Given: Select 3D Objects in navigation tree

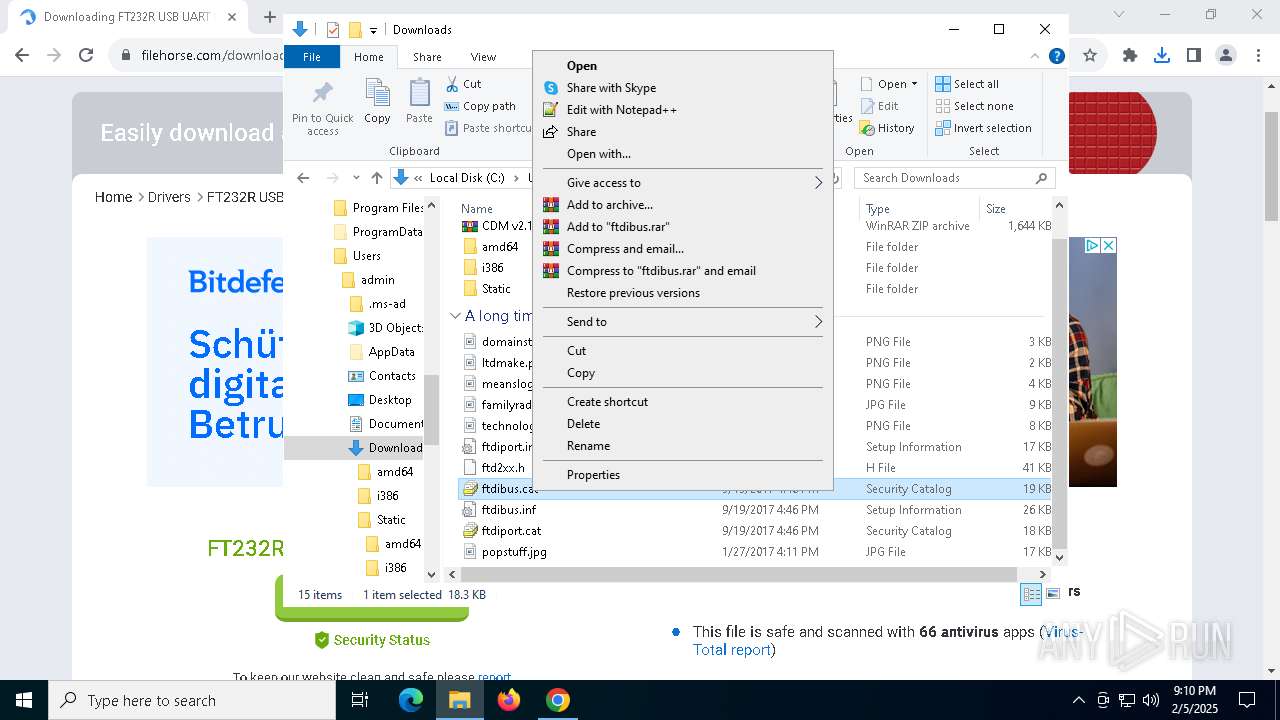Looking at the screenshot, I should point(386,328).
